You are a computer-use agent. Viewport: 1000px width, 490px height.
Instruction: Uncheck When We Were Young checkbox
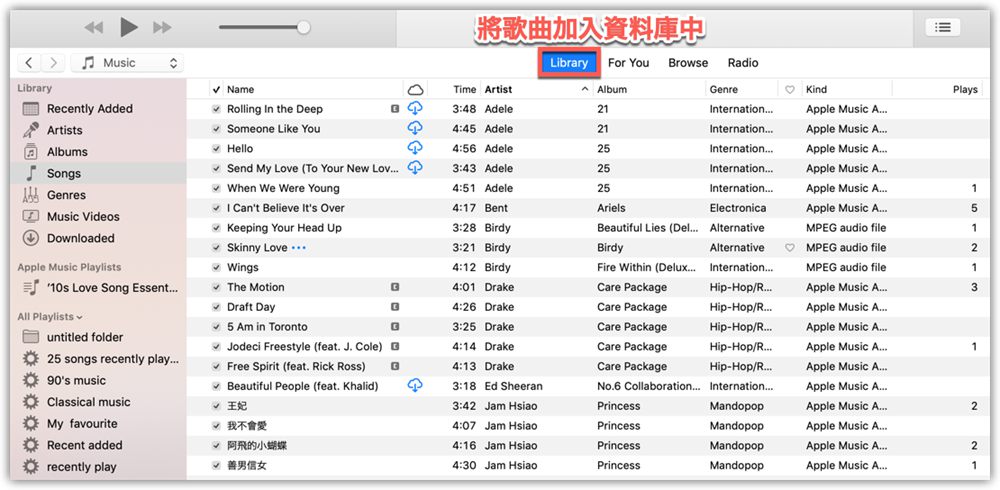(x=217, y=188)
